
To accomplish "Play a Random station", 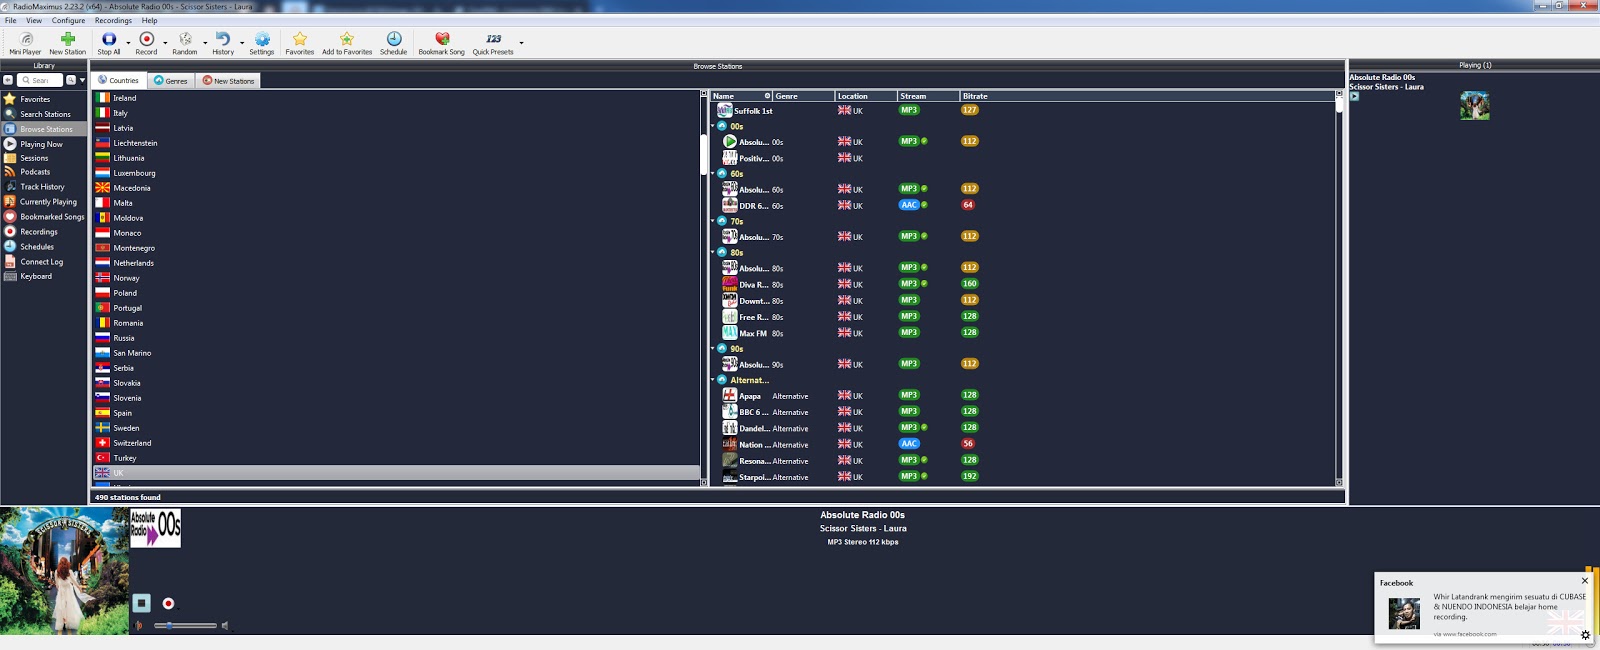I will (x=185, y=43).
